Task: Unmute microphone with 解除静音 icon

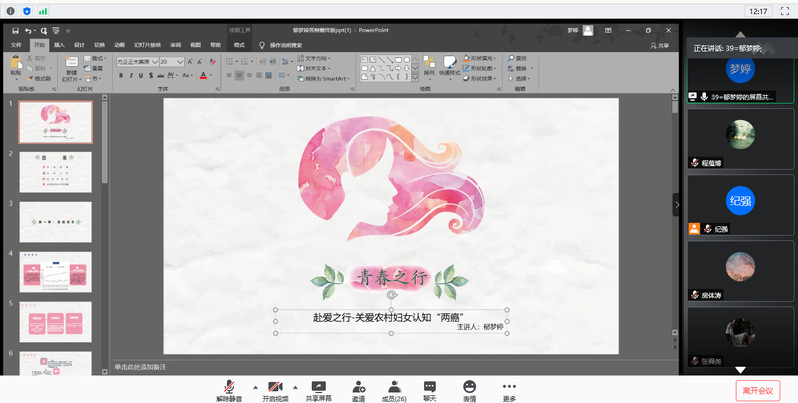Action: tap(229, 387)
